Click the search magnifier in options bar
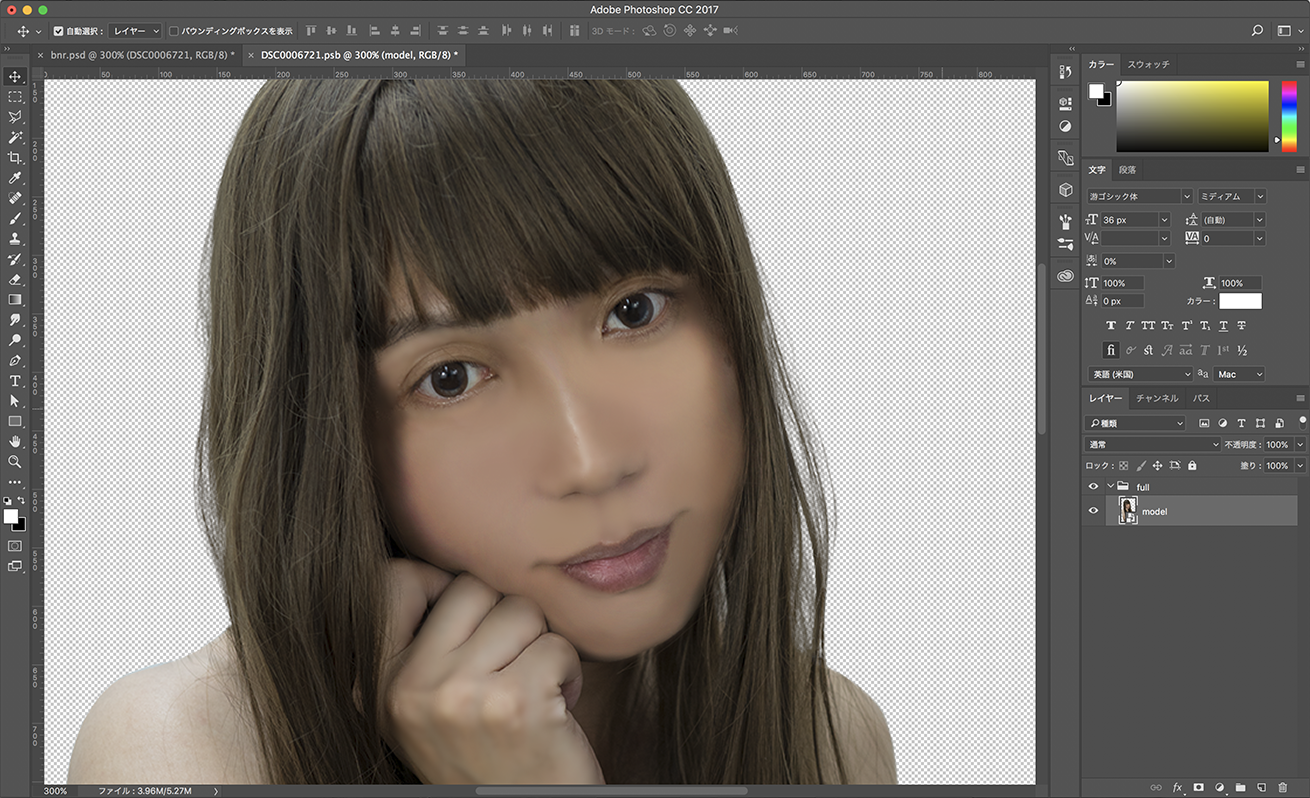 1258,31
